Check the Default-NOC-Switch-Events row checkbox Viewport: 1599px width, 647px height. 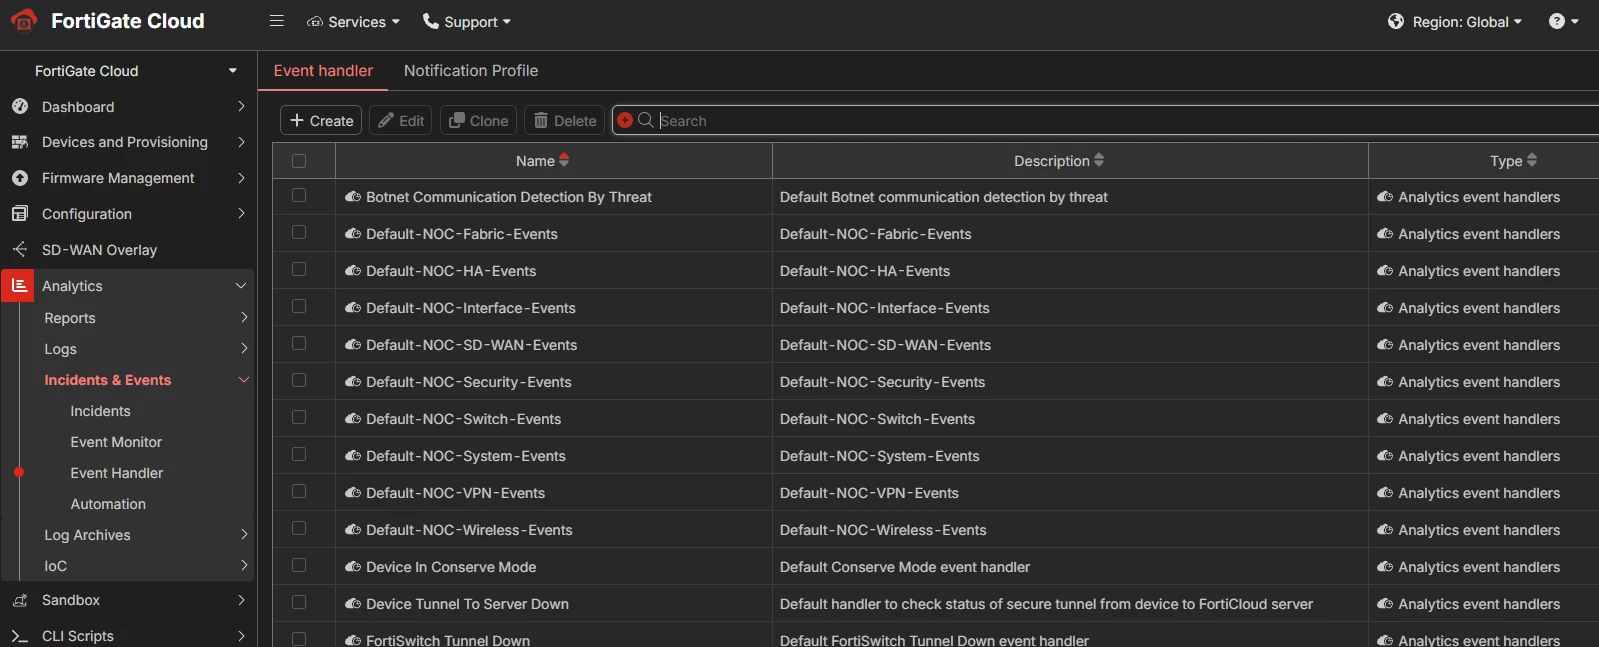299,417
